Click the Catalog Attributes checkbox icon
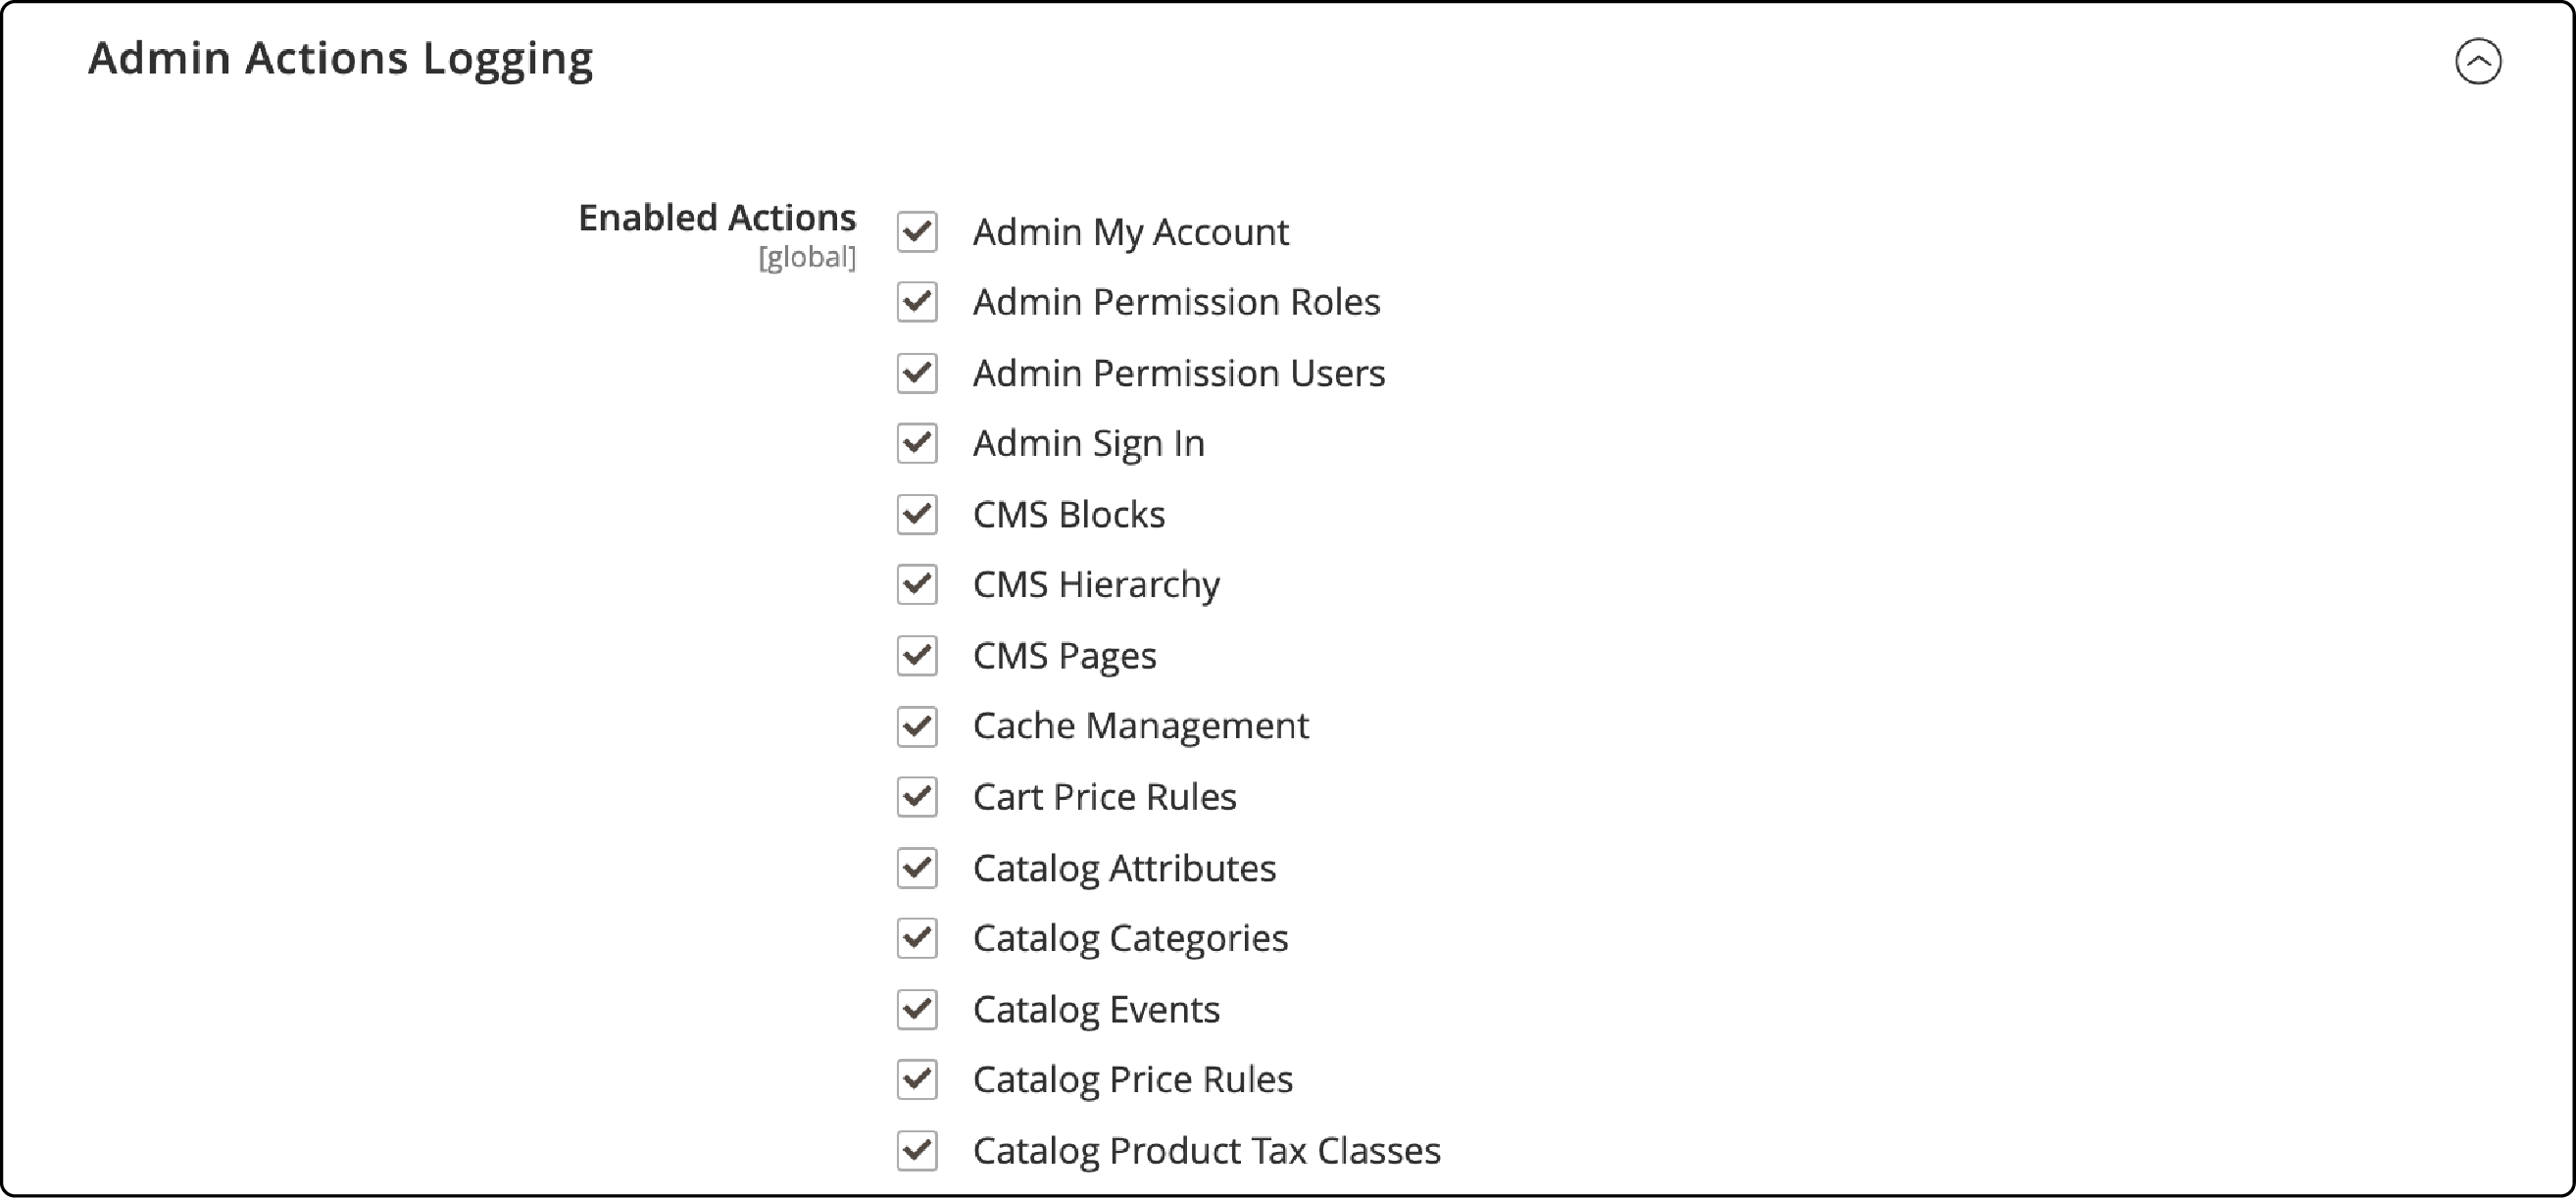 (916, 866)
